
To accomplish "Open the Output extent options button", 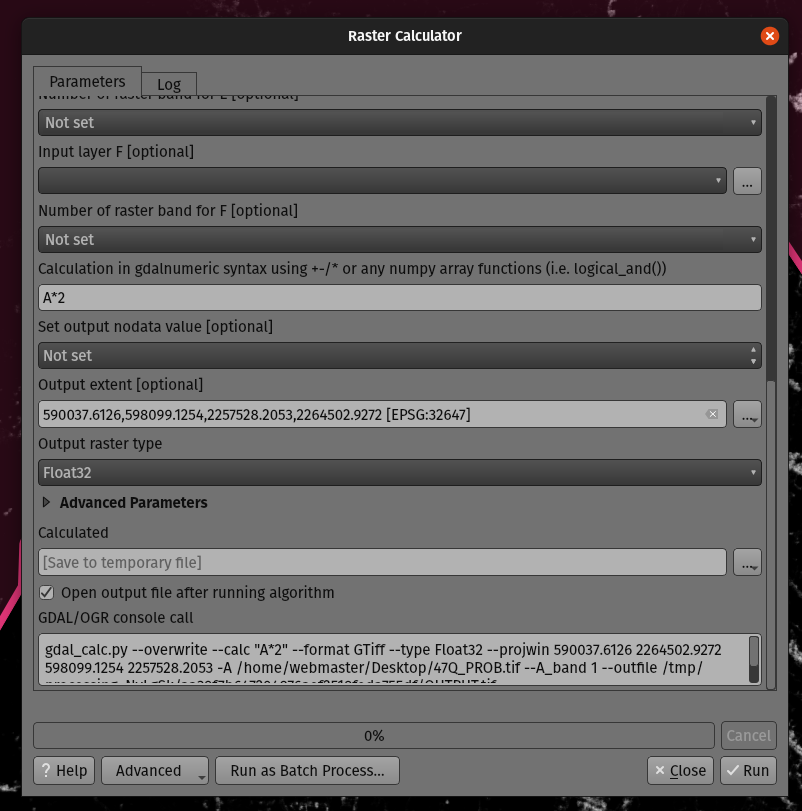I will pos(747,414).
